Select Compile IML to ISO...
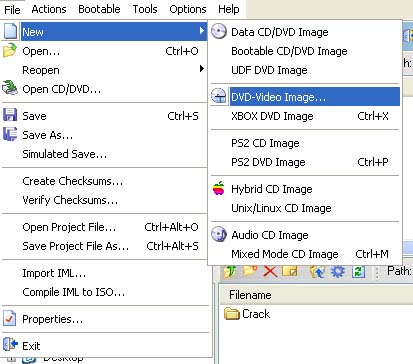This screenshot has width=413, height=364. click(104, 292)
